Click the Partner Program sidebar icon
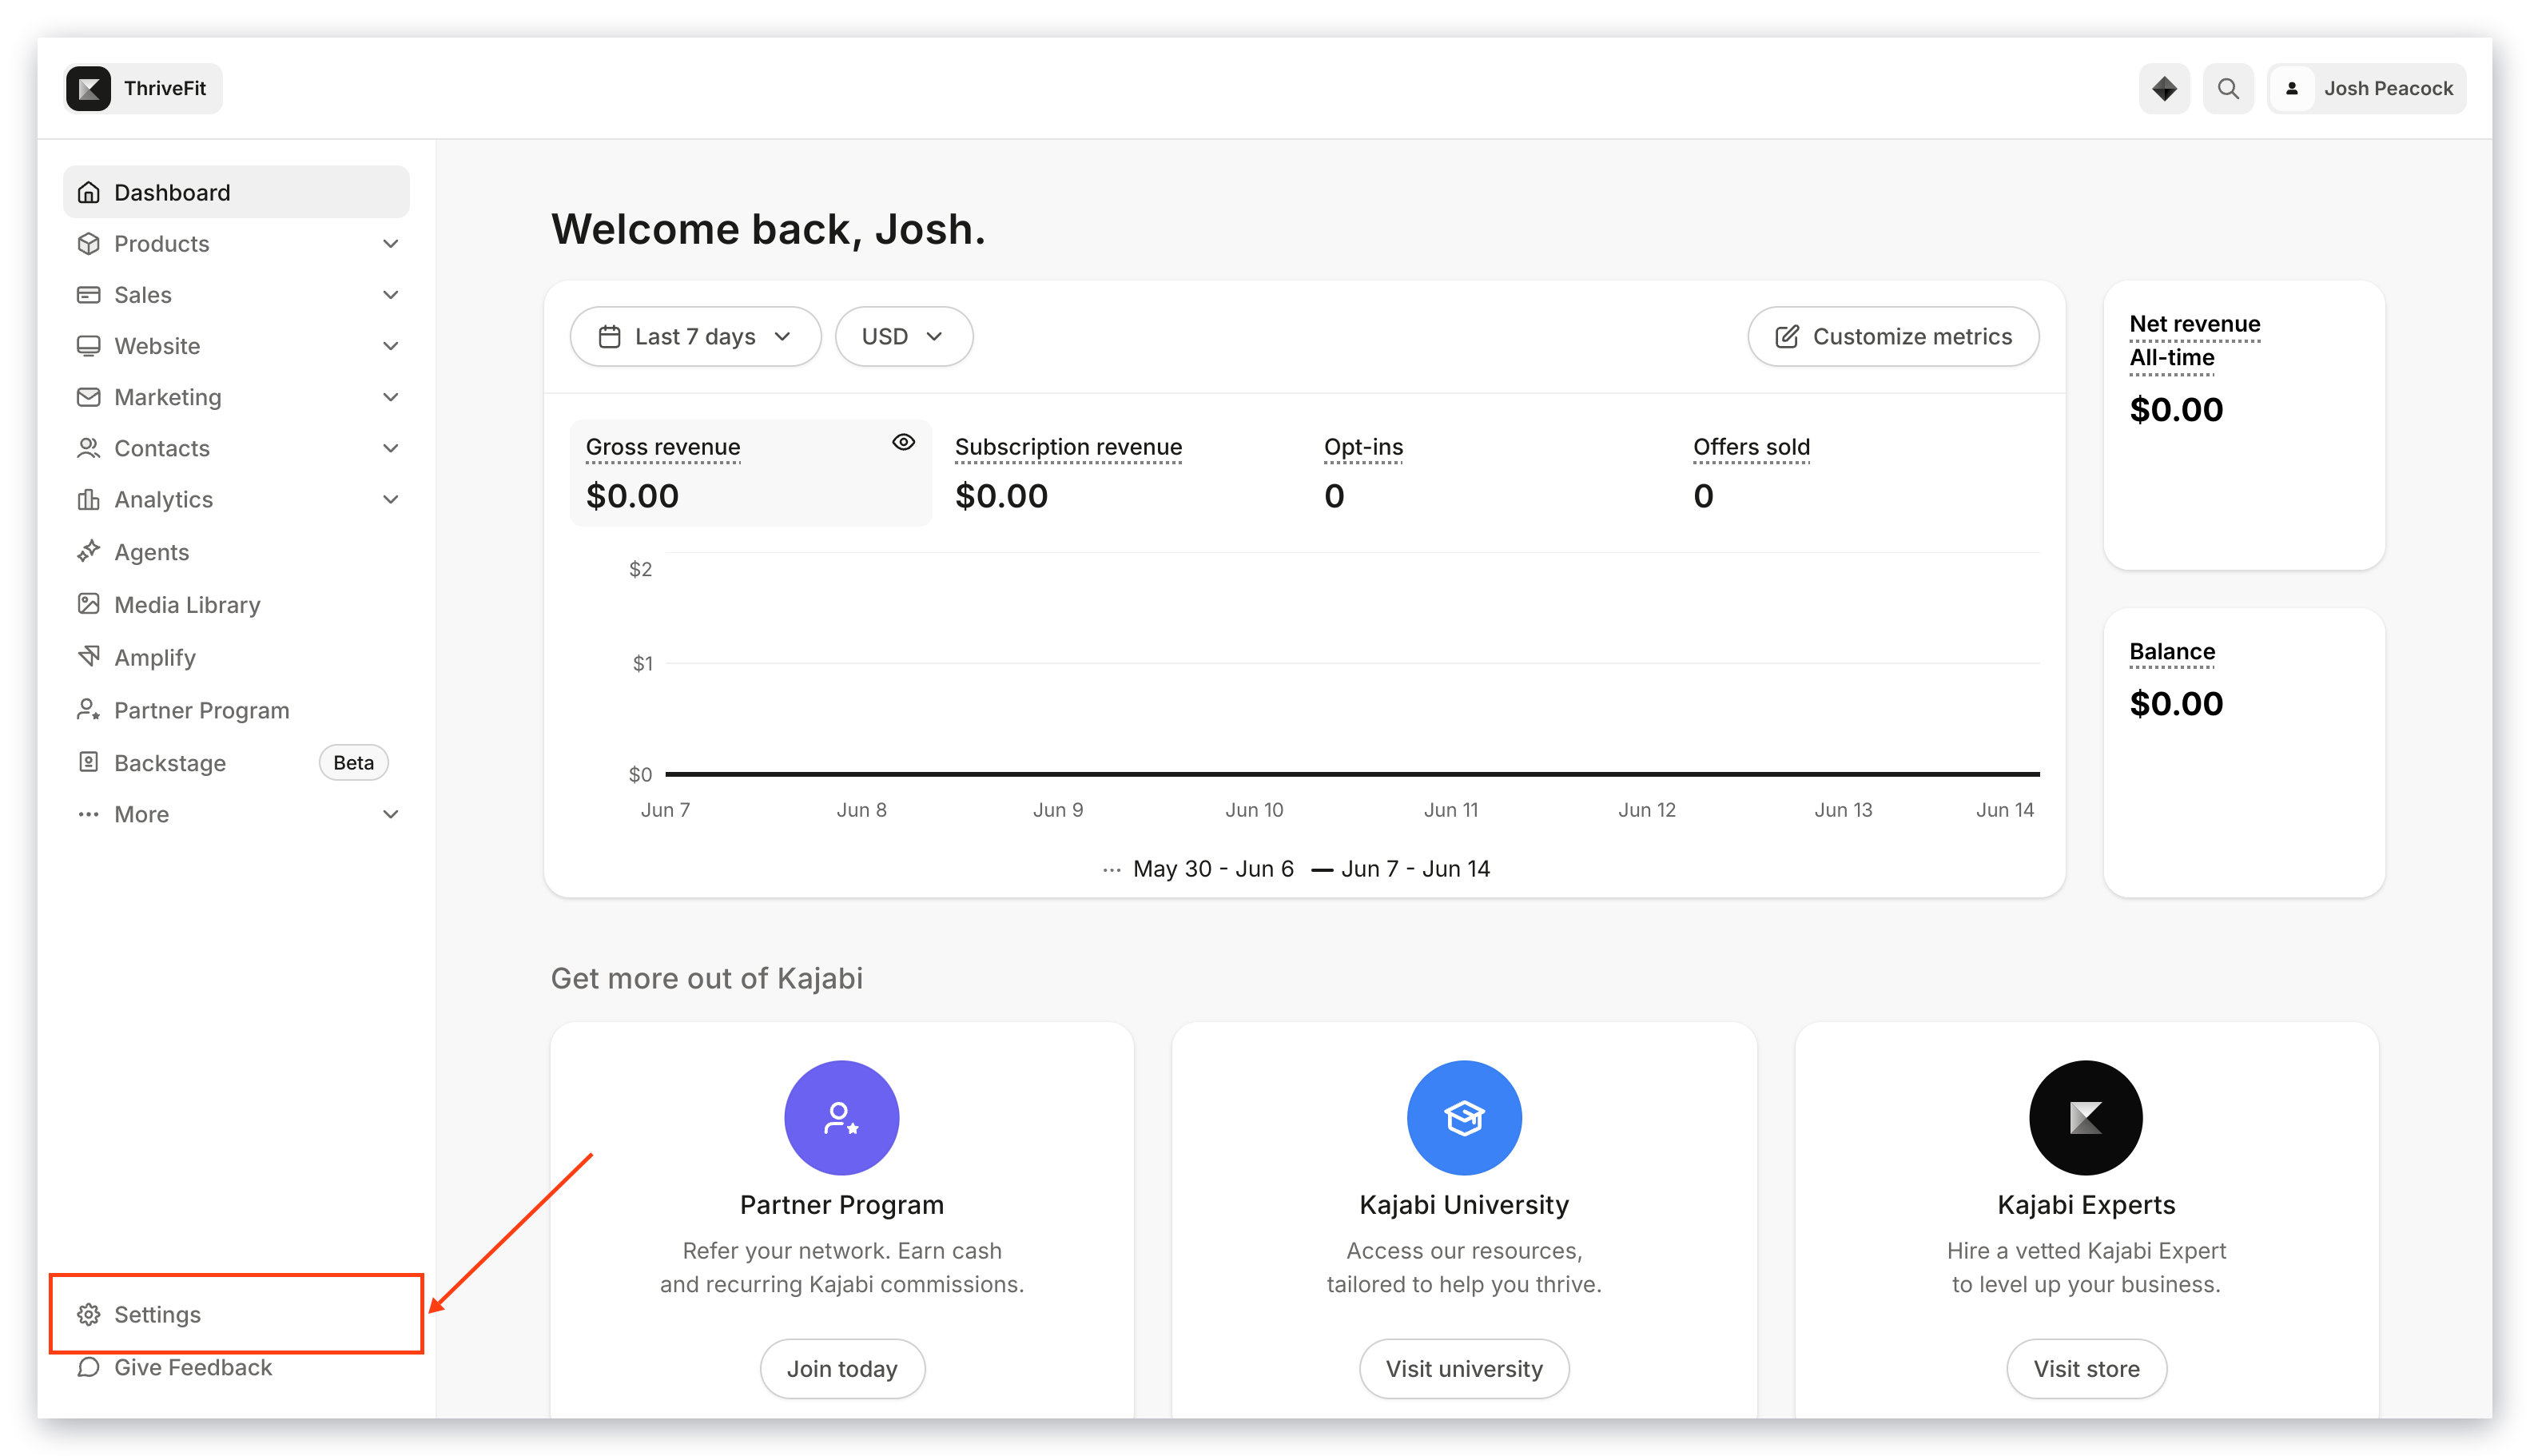The height and width of the screenshot is (1456, 2530). (89, 710)
